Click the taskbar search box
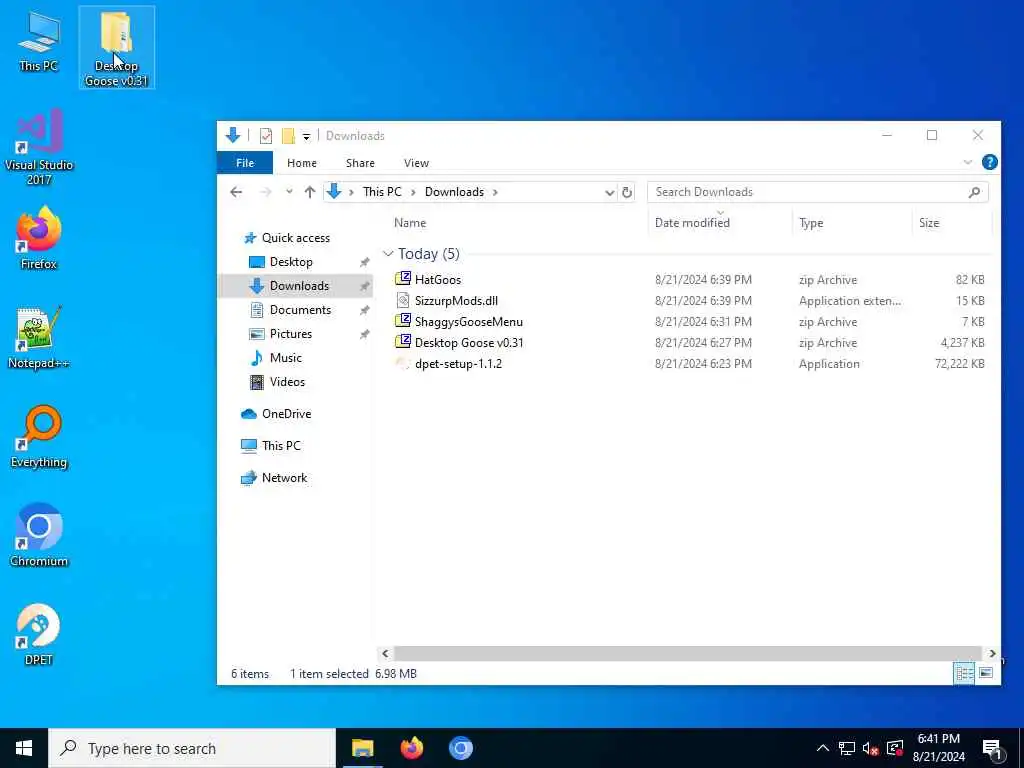 (192, 748)
